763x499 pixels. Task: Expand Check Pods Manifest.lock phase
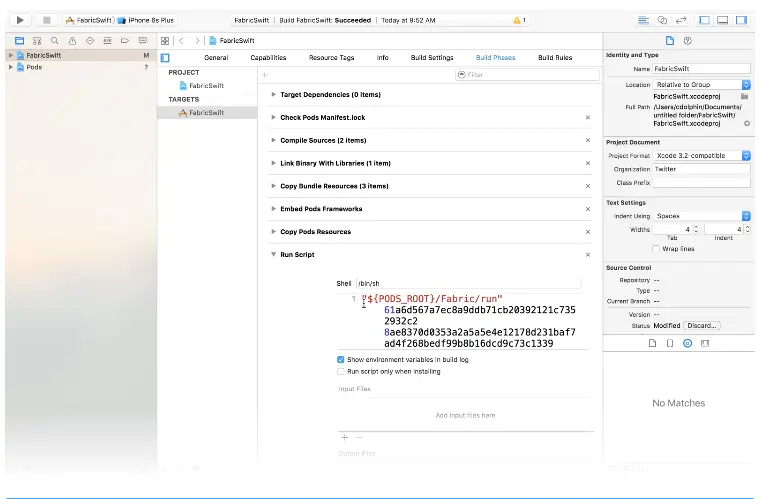[x=273, y=117]
